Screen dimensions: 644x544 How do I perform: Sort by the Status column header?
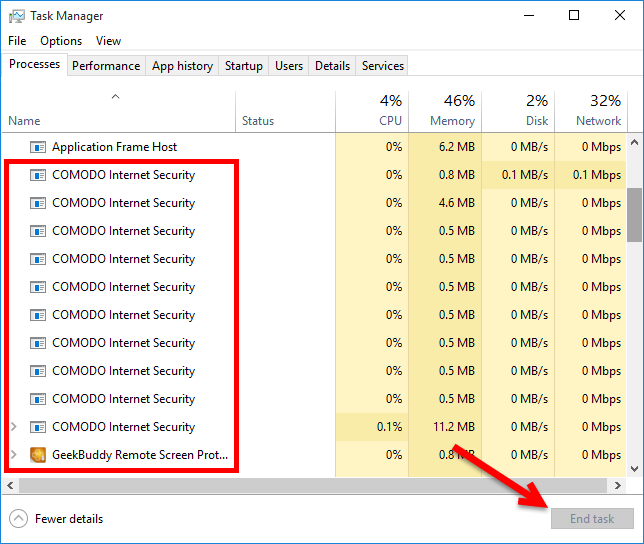click(x=285, y=112)
